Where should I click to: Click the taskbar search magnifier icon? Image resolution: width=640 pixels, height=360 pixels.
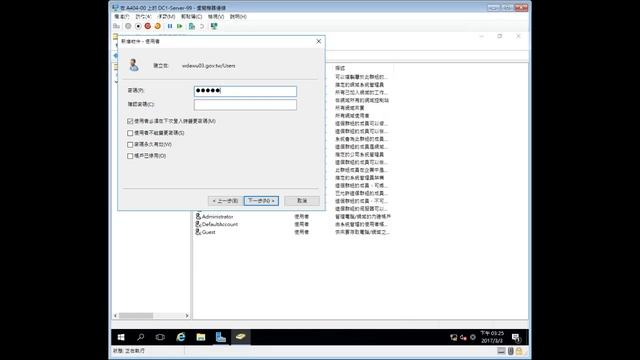click(140, 337)
